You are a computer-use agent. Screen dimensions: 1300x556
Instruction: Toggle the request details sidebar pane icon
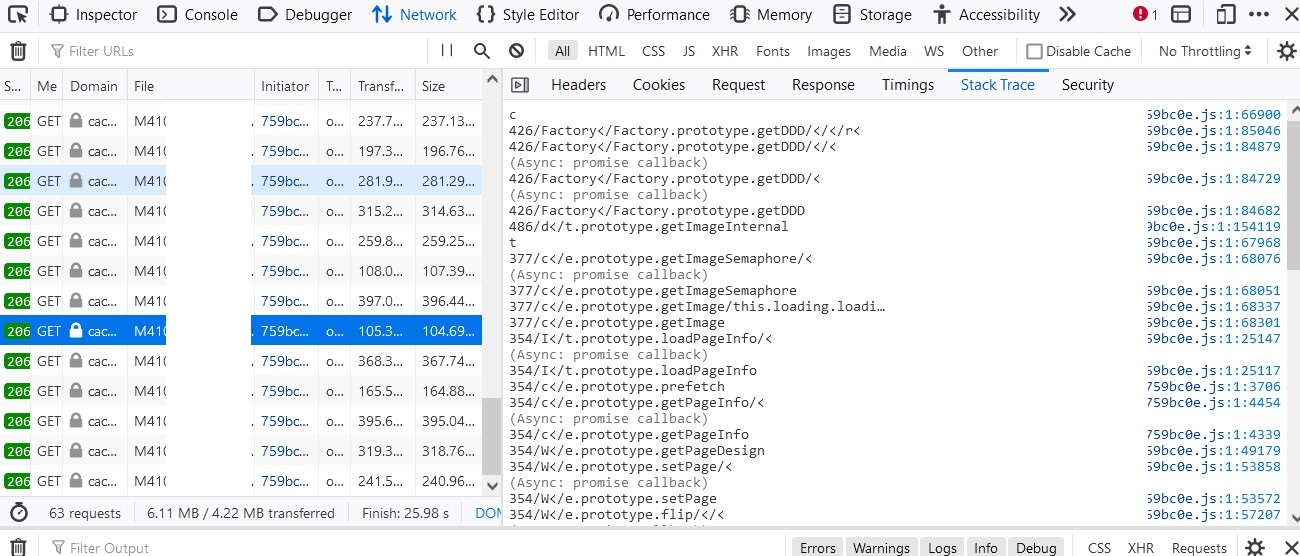click(x=520, y=85)
